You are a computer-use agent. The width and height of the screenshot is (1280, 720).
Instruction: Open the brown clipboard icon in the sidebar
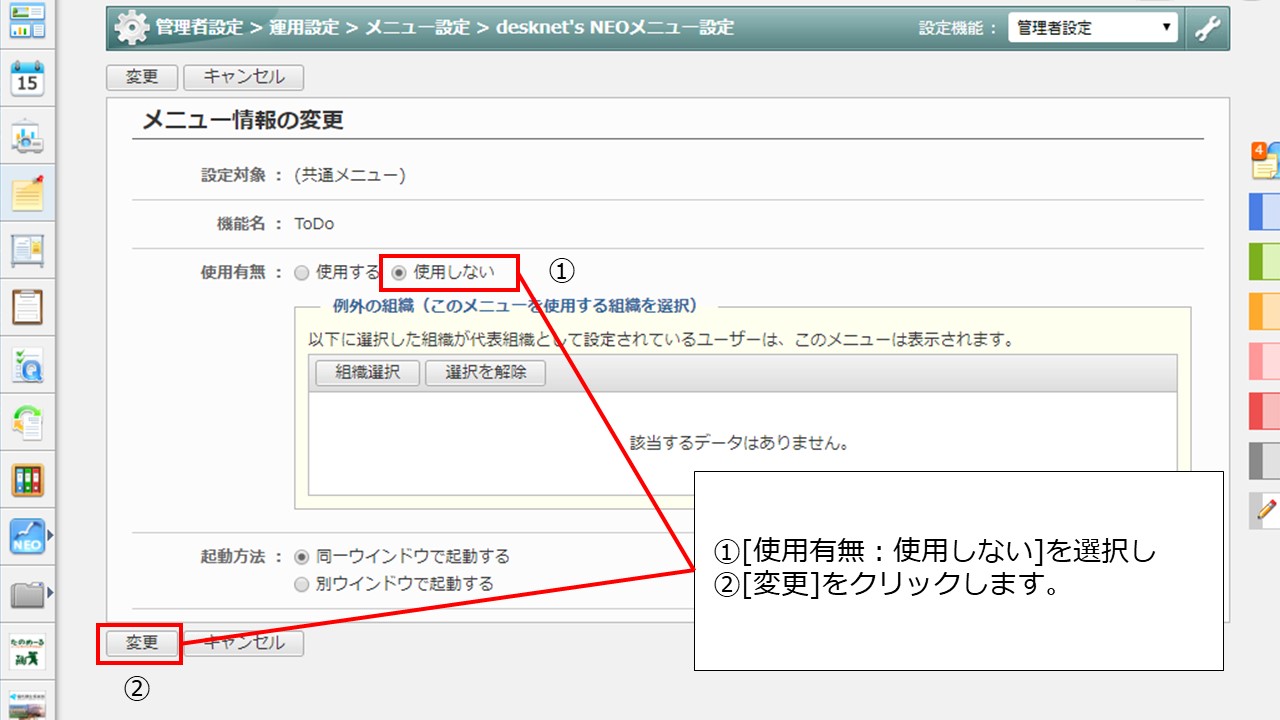[27, 308]
